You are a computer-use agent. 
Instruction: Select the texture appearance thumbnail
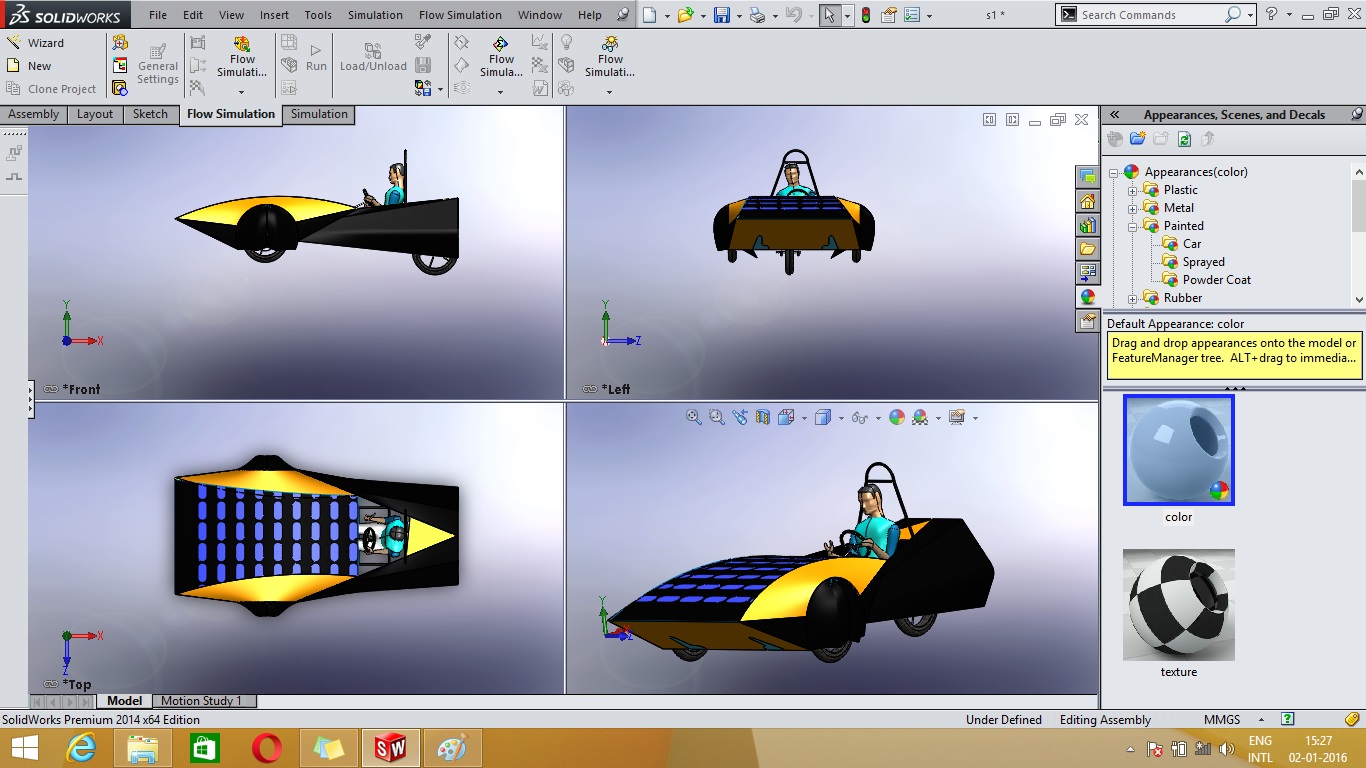(1179, 604)
